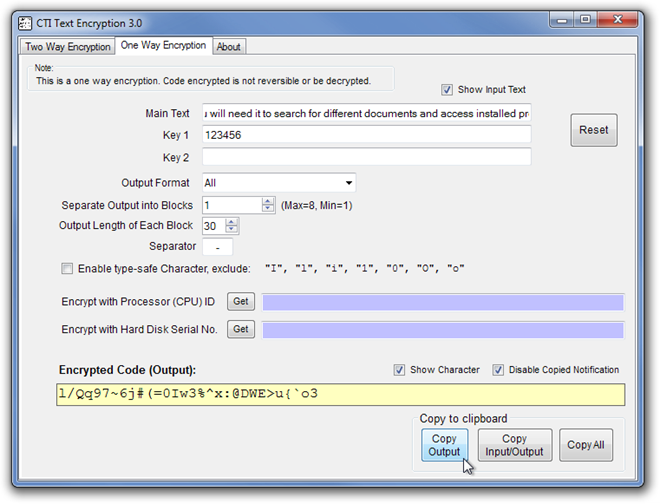
Task: Decrease Output Length of Each Block
Action: [232, 229]
